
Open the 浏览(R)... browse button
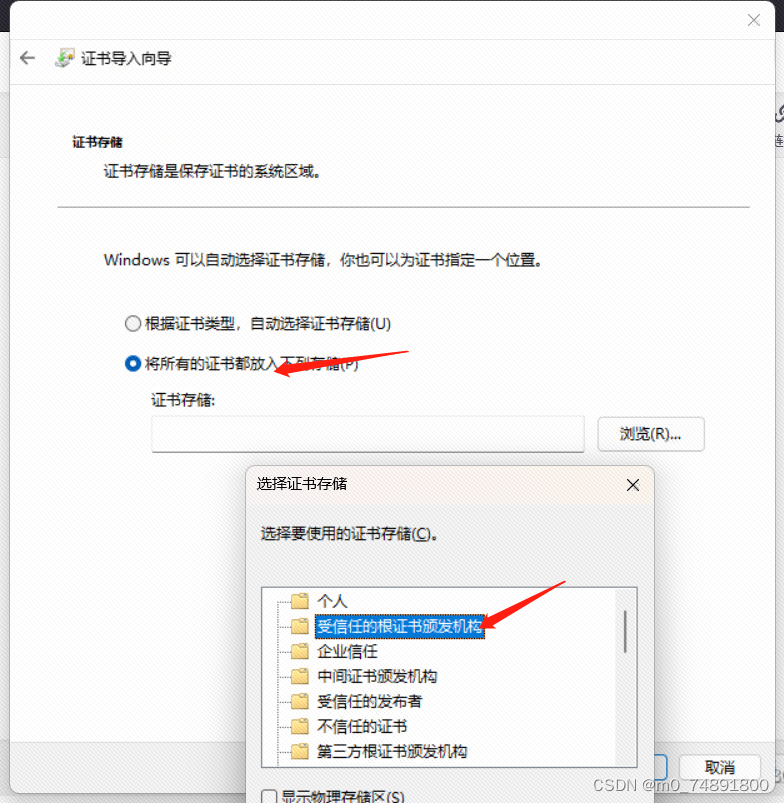point(651,434)
